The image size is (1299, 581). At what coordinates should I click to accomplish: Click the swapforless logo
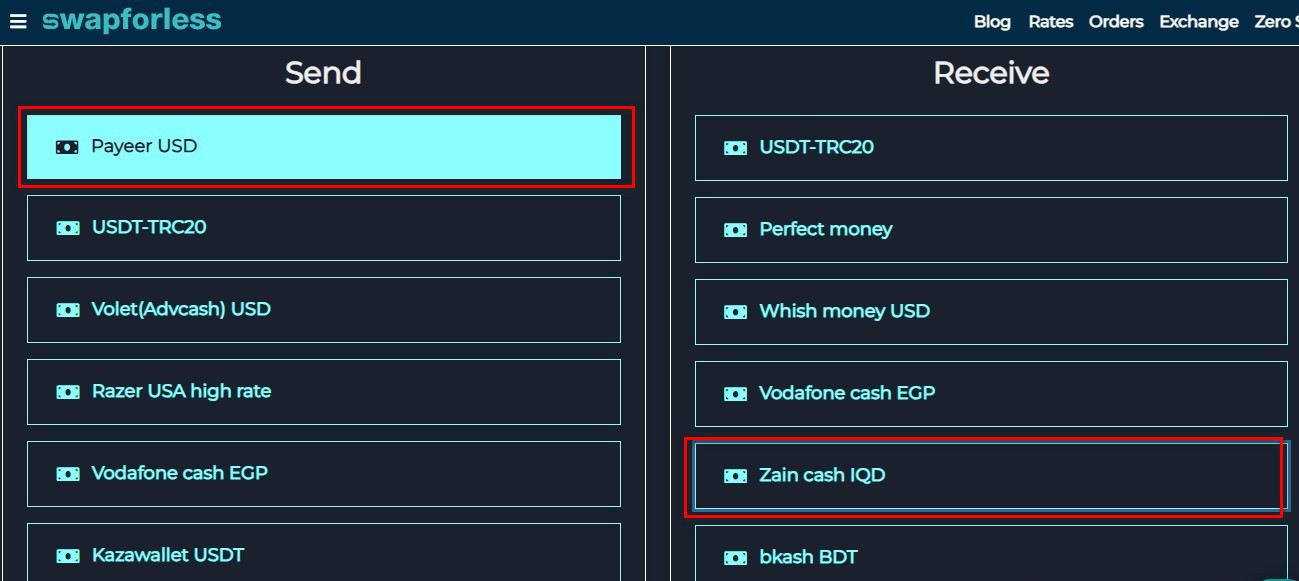(x=130, y=19)
